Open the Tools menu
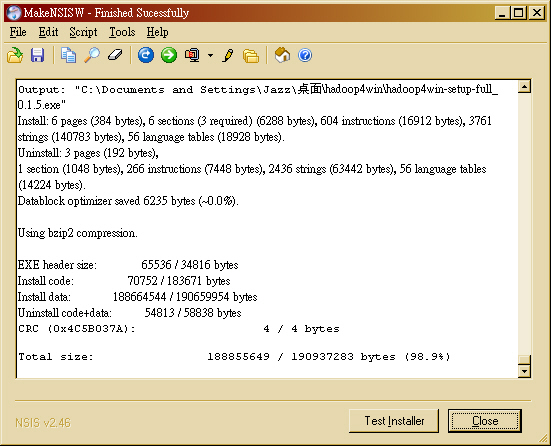The height and width of the screenshot is (446, 551). (122, 32)
